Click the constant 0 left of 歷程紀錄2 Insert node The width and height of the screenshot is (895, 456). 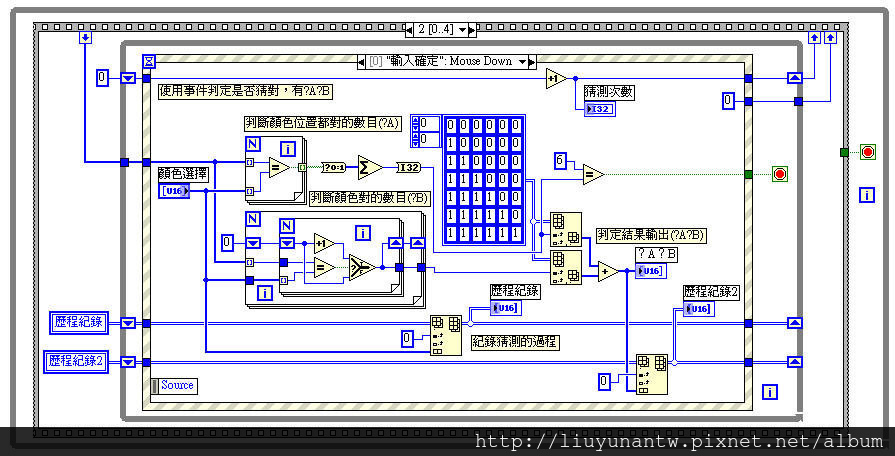click(604, 381)
